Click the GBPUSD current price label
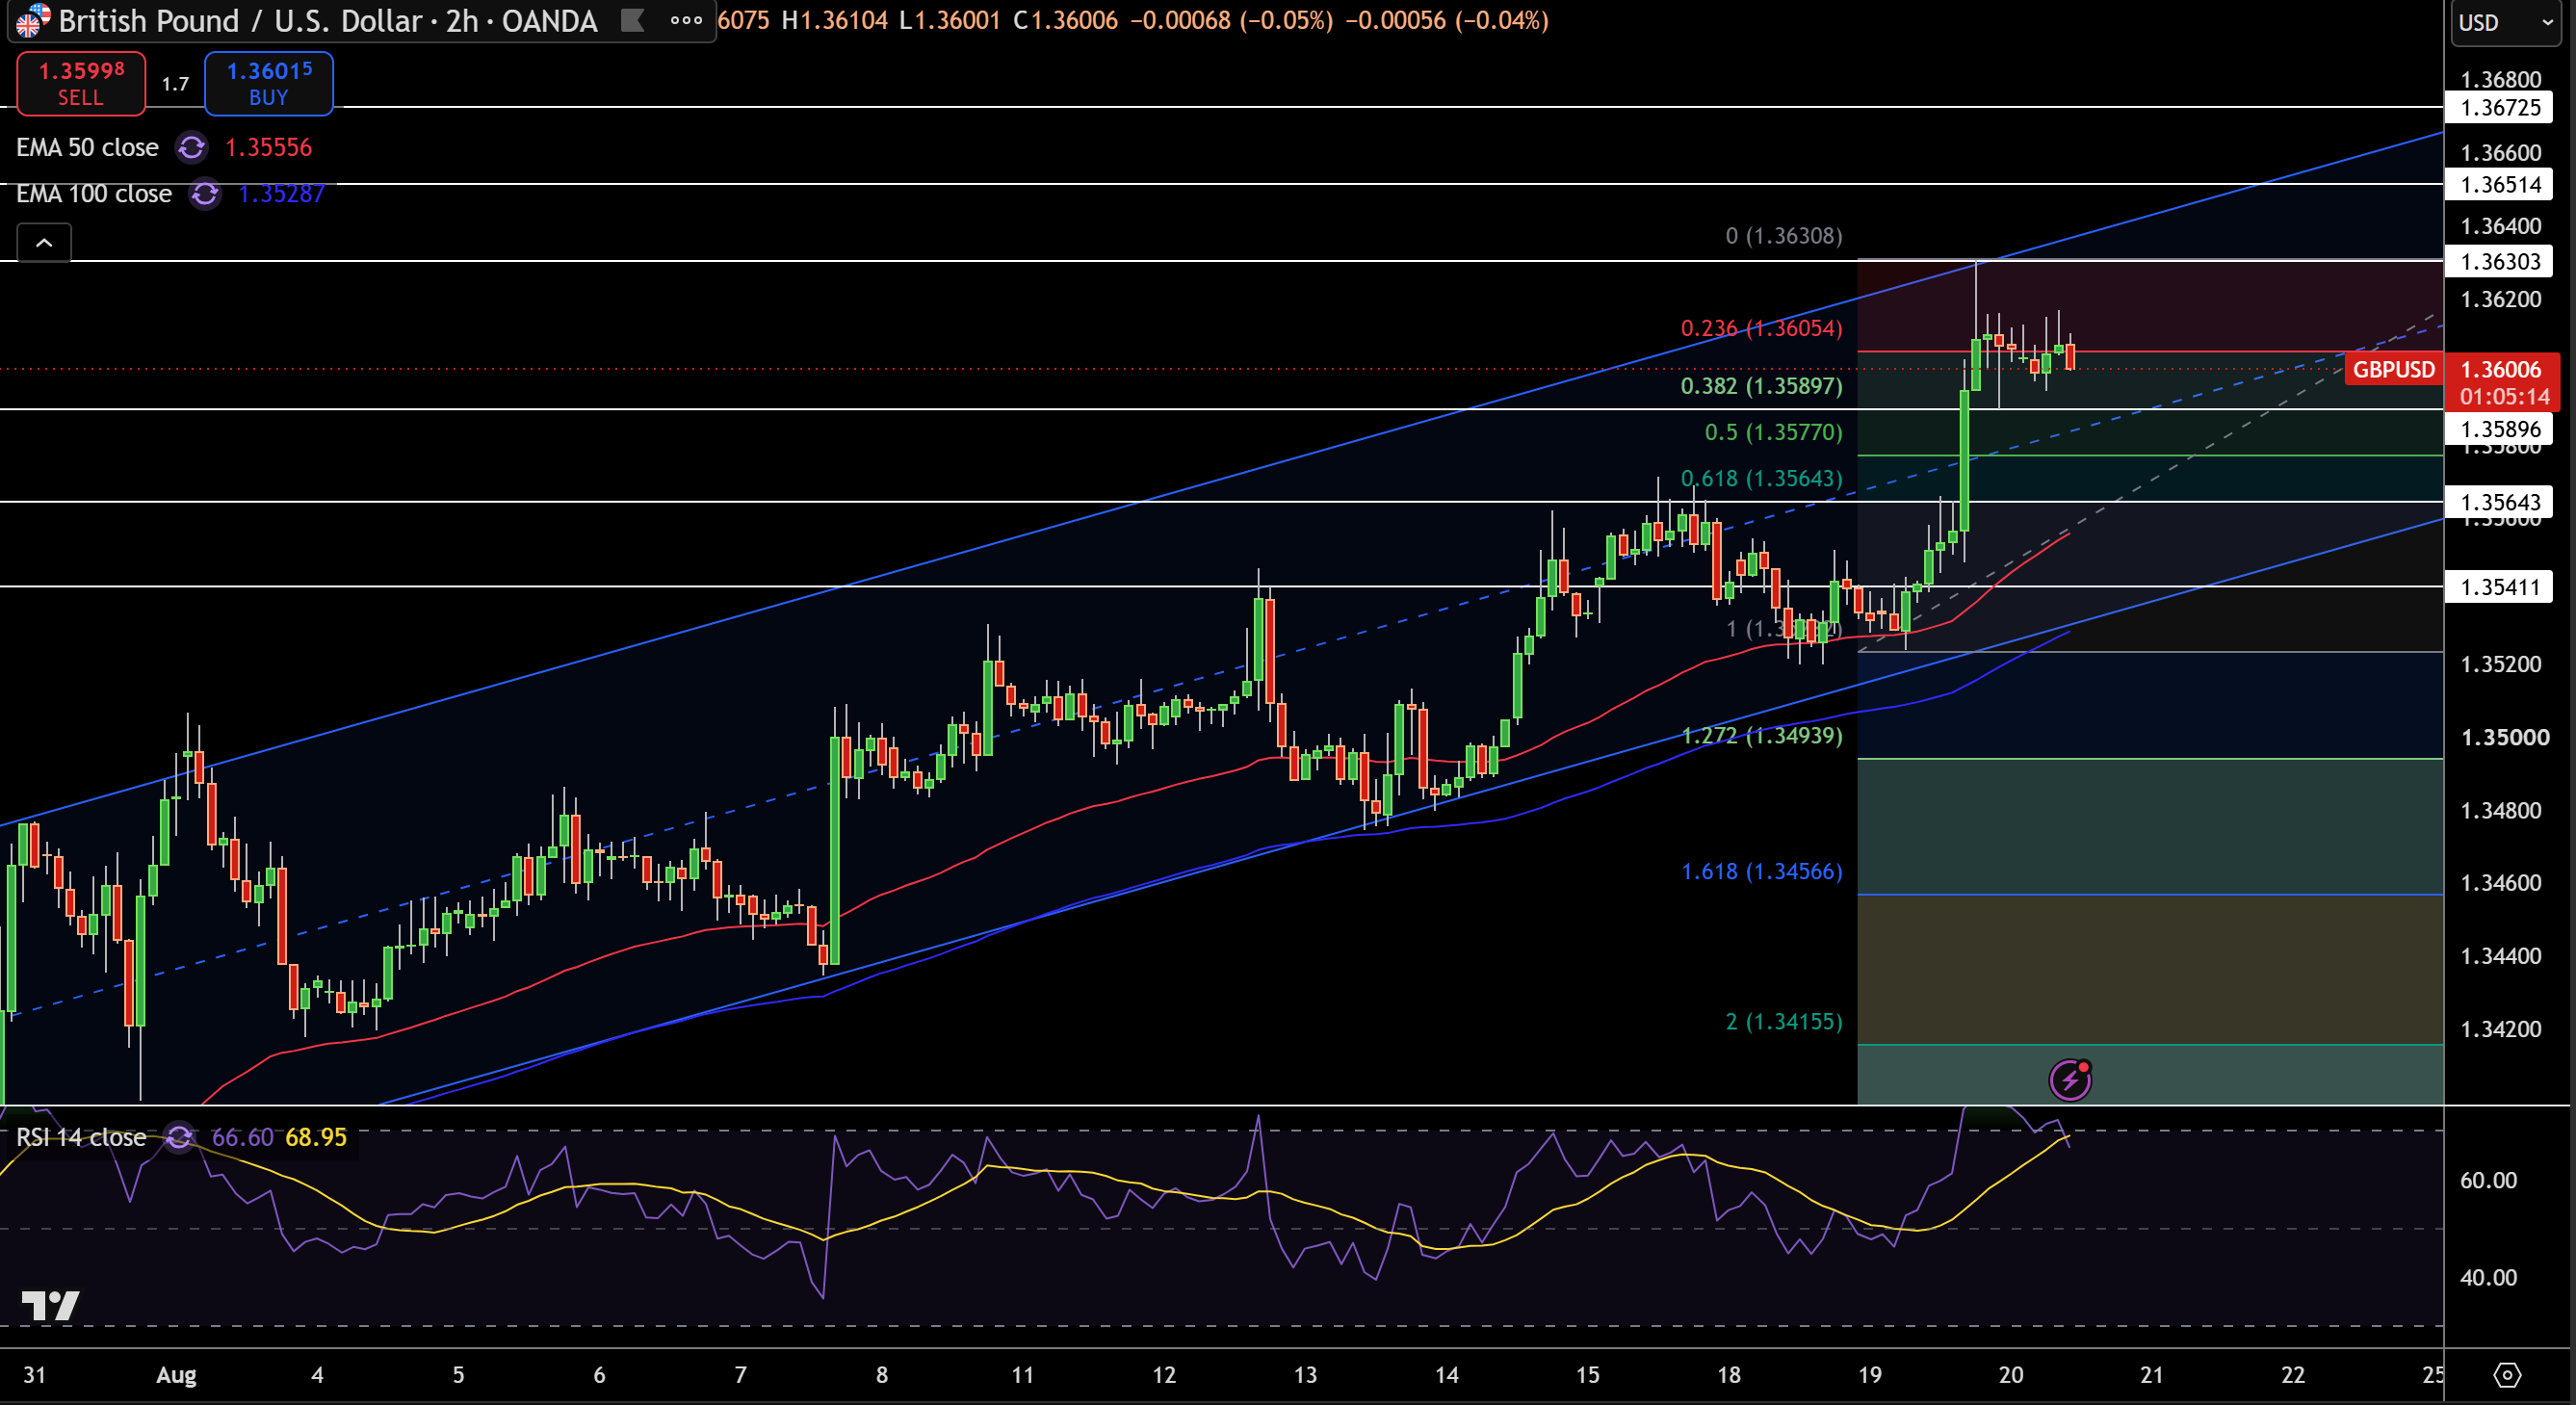 [2393, 370]
